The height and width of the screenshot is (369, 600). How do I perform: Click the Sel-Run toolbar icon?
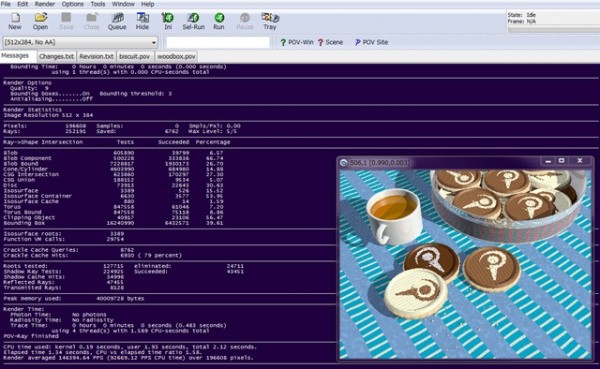pyautogui.click(x=193, y=21)
